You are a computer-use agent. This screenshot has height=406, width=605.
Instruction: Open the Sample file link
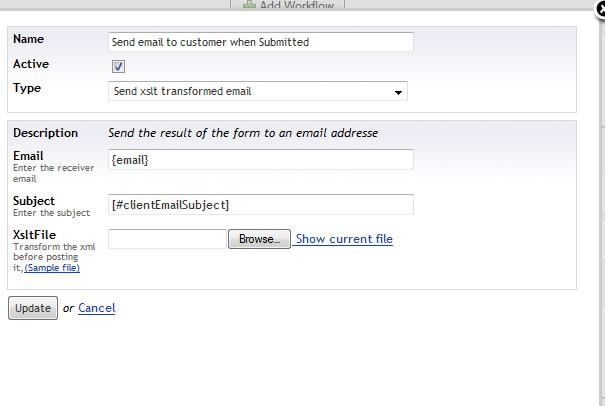click(52, 268)
